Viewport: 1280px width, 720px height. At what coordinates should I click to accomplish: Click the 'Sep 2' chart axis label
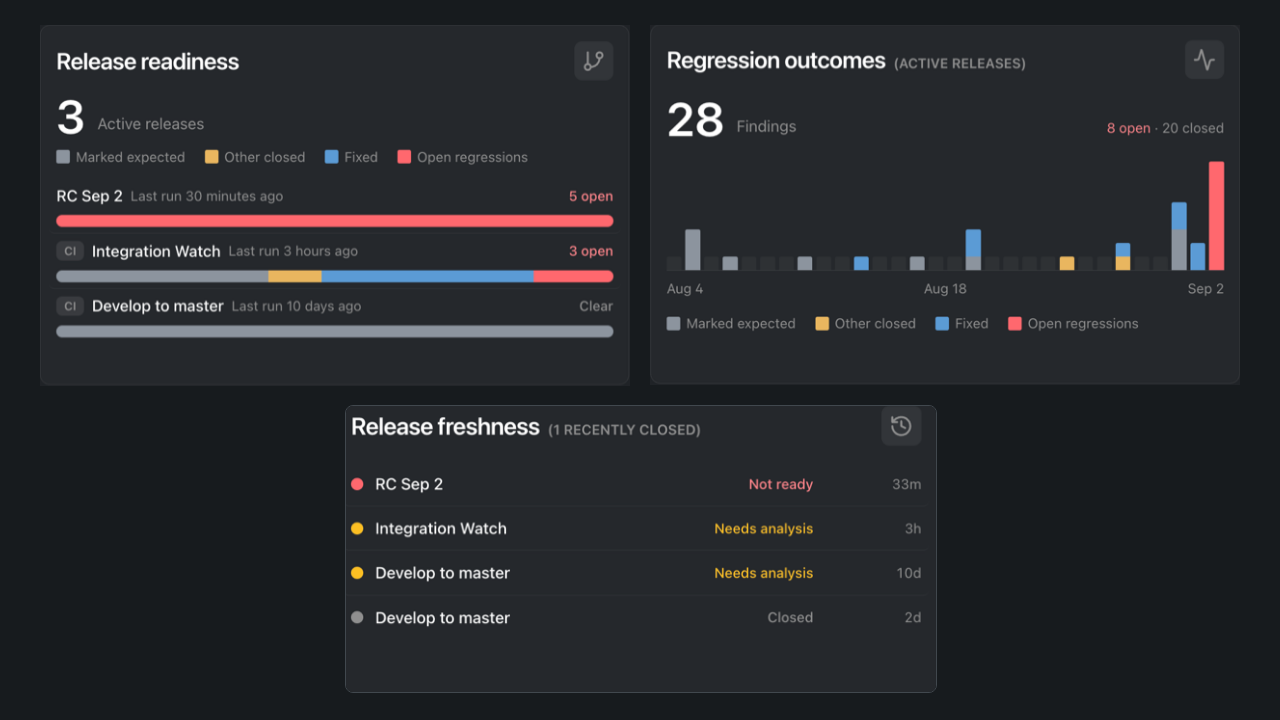coord(1206,289)
